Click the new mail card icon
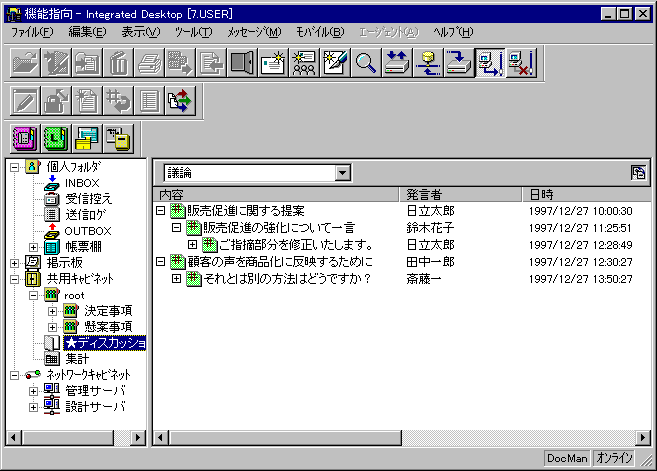Viewport: 657px width, 471px height. coord(273,63)
